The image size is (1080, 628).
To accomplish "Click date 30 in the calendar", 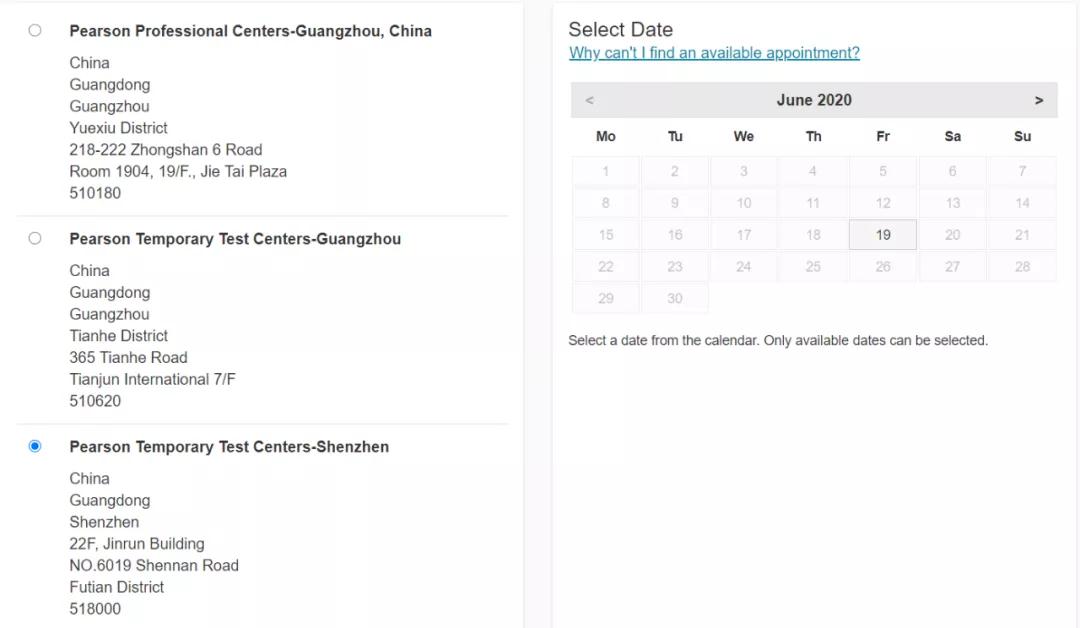I will [x=675, y=298].
